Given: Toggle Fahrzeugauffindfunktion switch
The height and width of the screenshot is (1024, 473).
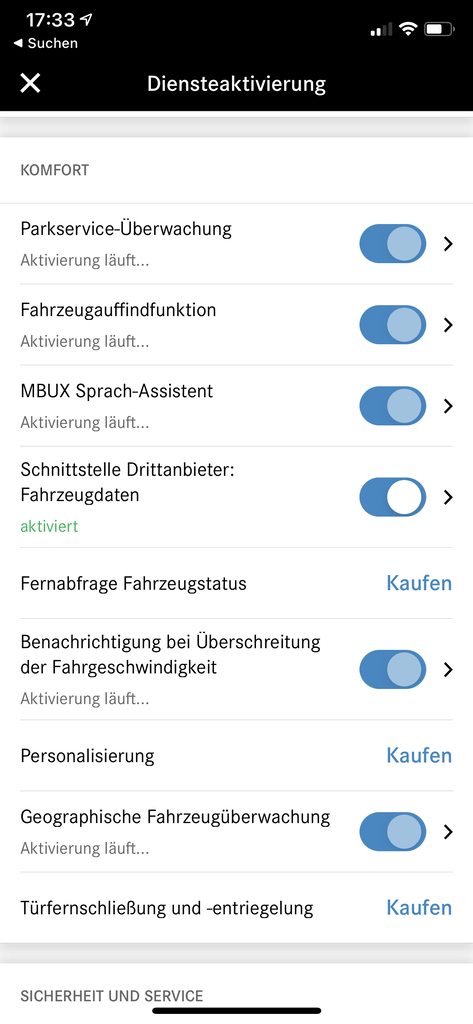Looking at the screenshot, I should [x=393, y=325].
